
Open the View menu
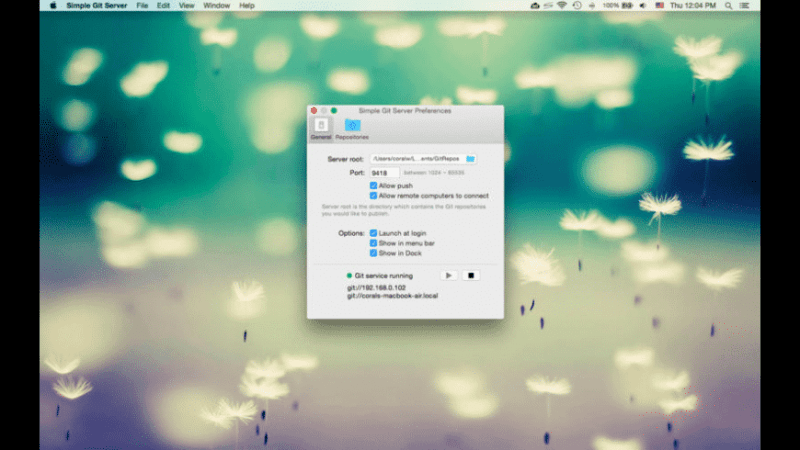[x=186, y=6]
